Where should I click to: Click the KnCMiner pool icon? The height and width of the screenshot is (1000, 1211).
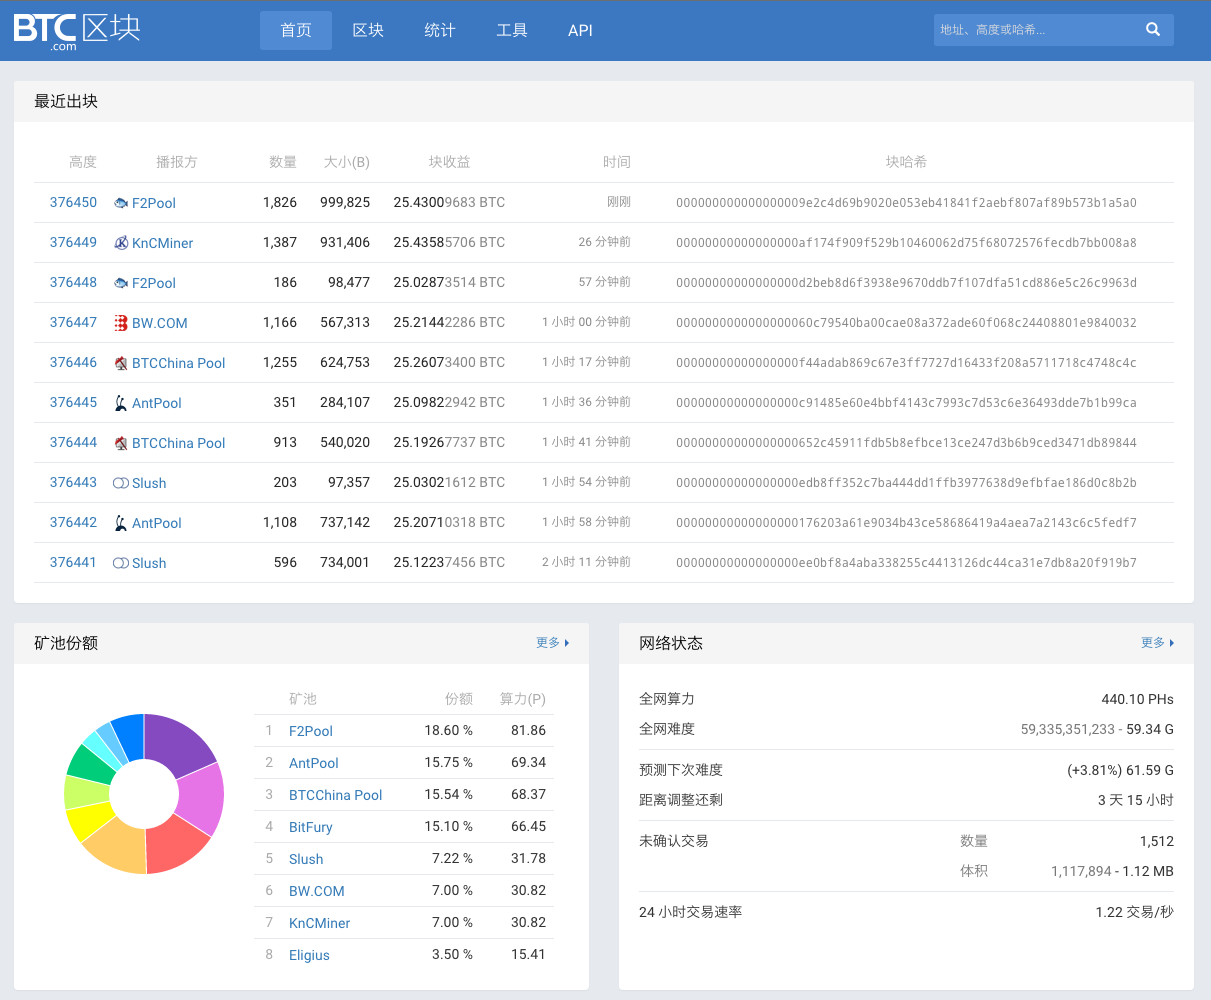click(123, 242)
